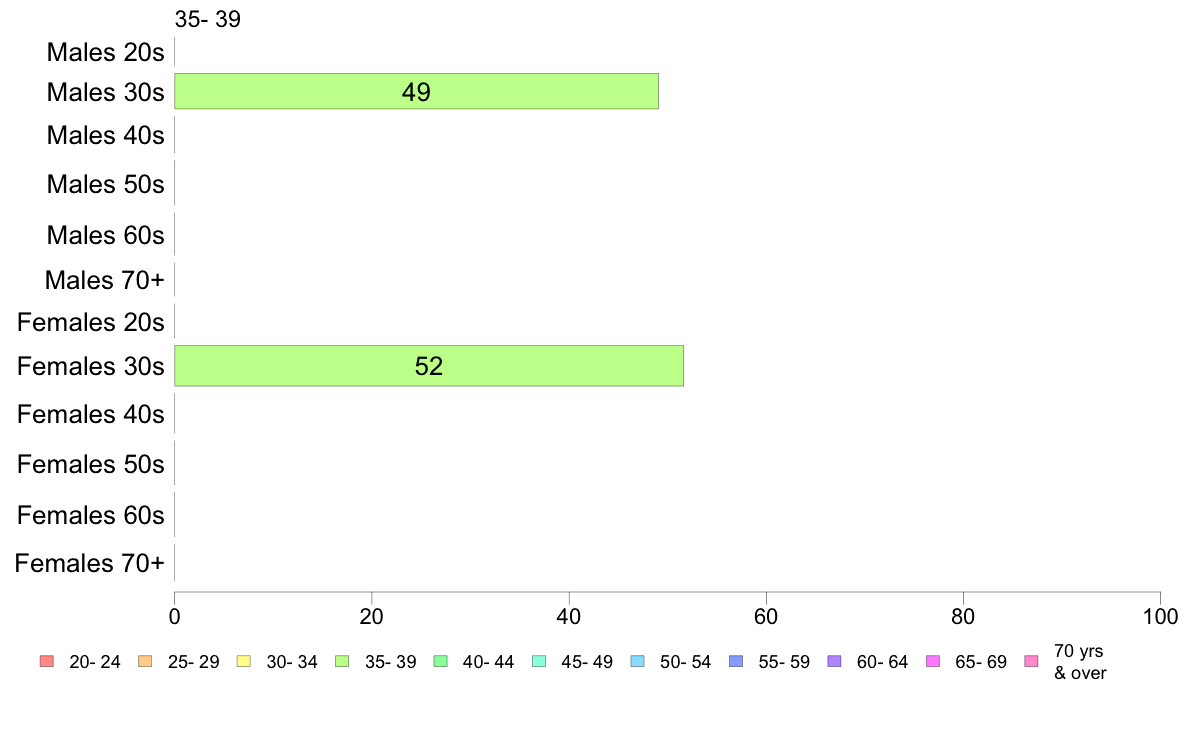Click the 100 tick on the x-axis
1188x736 pixels.
(x=1160, y=616)
